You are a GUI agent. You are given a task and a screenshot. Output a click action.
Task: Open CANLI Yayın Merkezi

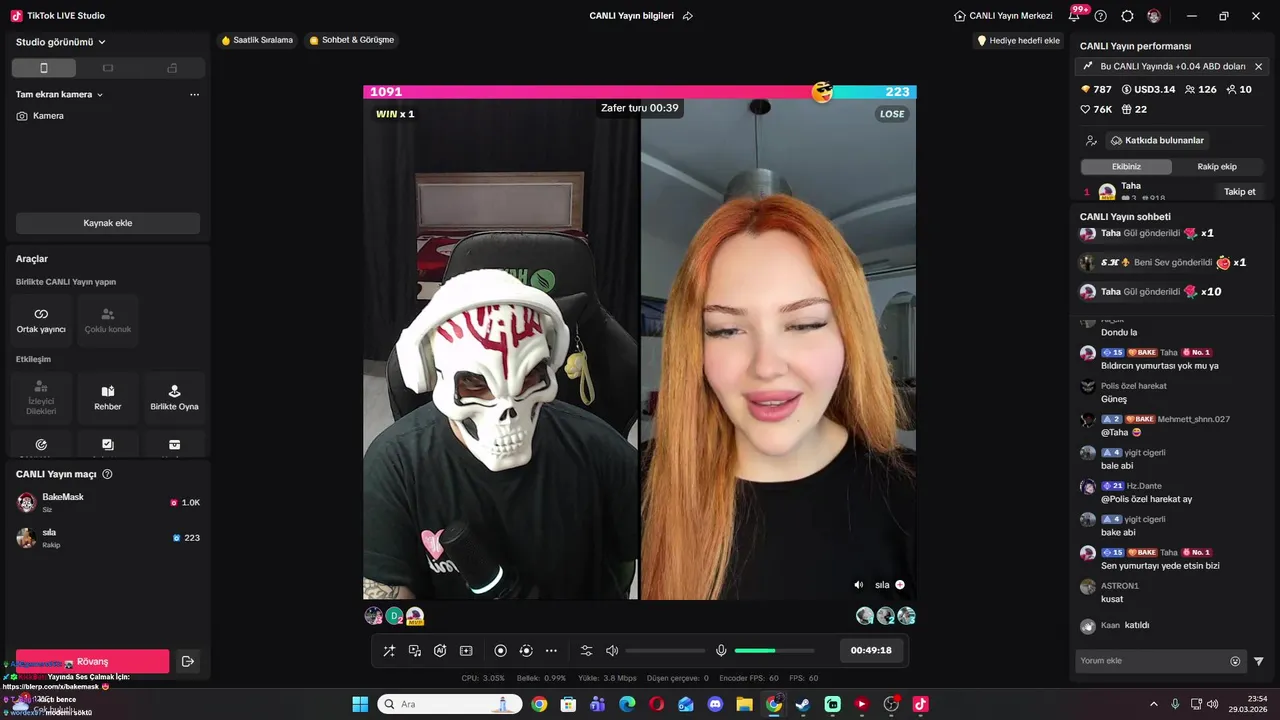[x=1003, y=16]
